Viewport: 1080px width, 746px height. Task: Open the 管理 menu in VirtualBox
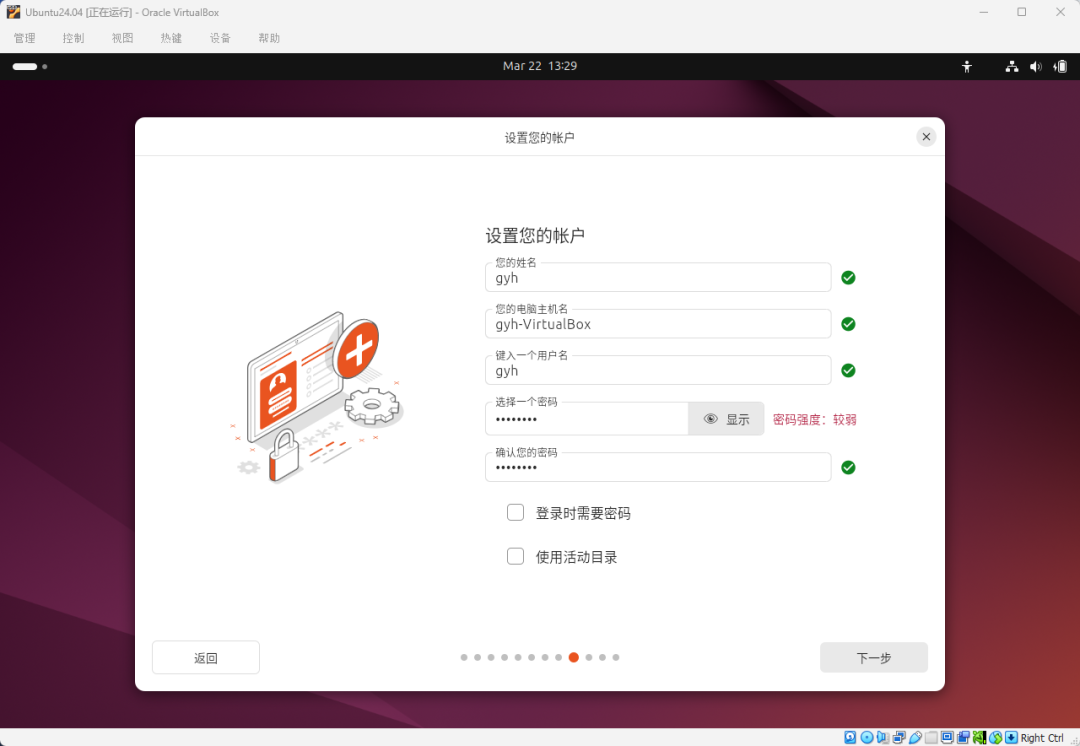24,37
